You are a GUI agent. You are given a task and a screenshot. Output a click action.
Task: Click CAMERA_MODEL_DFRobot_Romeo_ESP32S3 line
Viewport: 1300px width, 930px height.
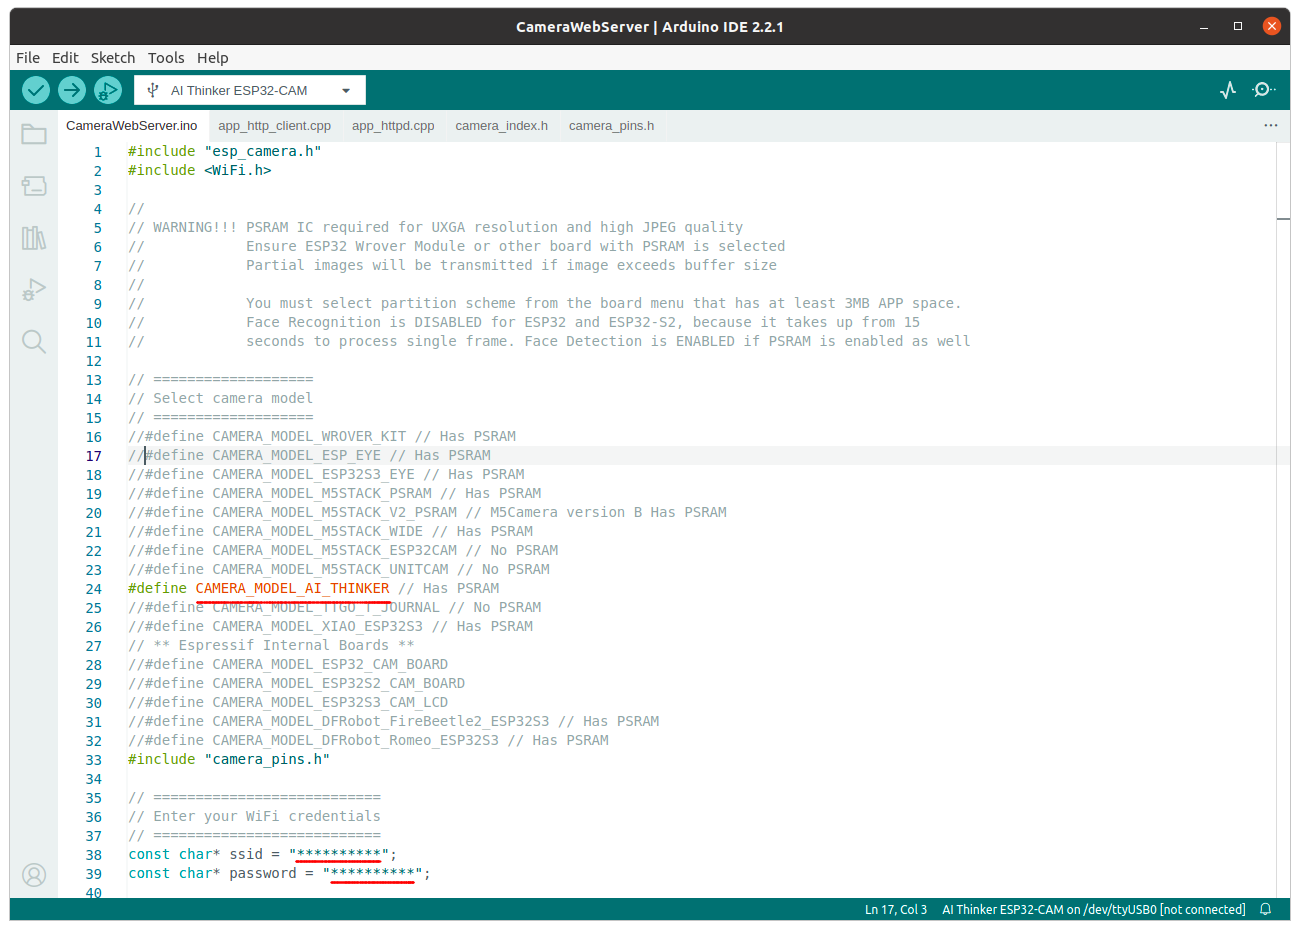pos(368,740)
